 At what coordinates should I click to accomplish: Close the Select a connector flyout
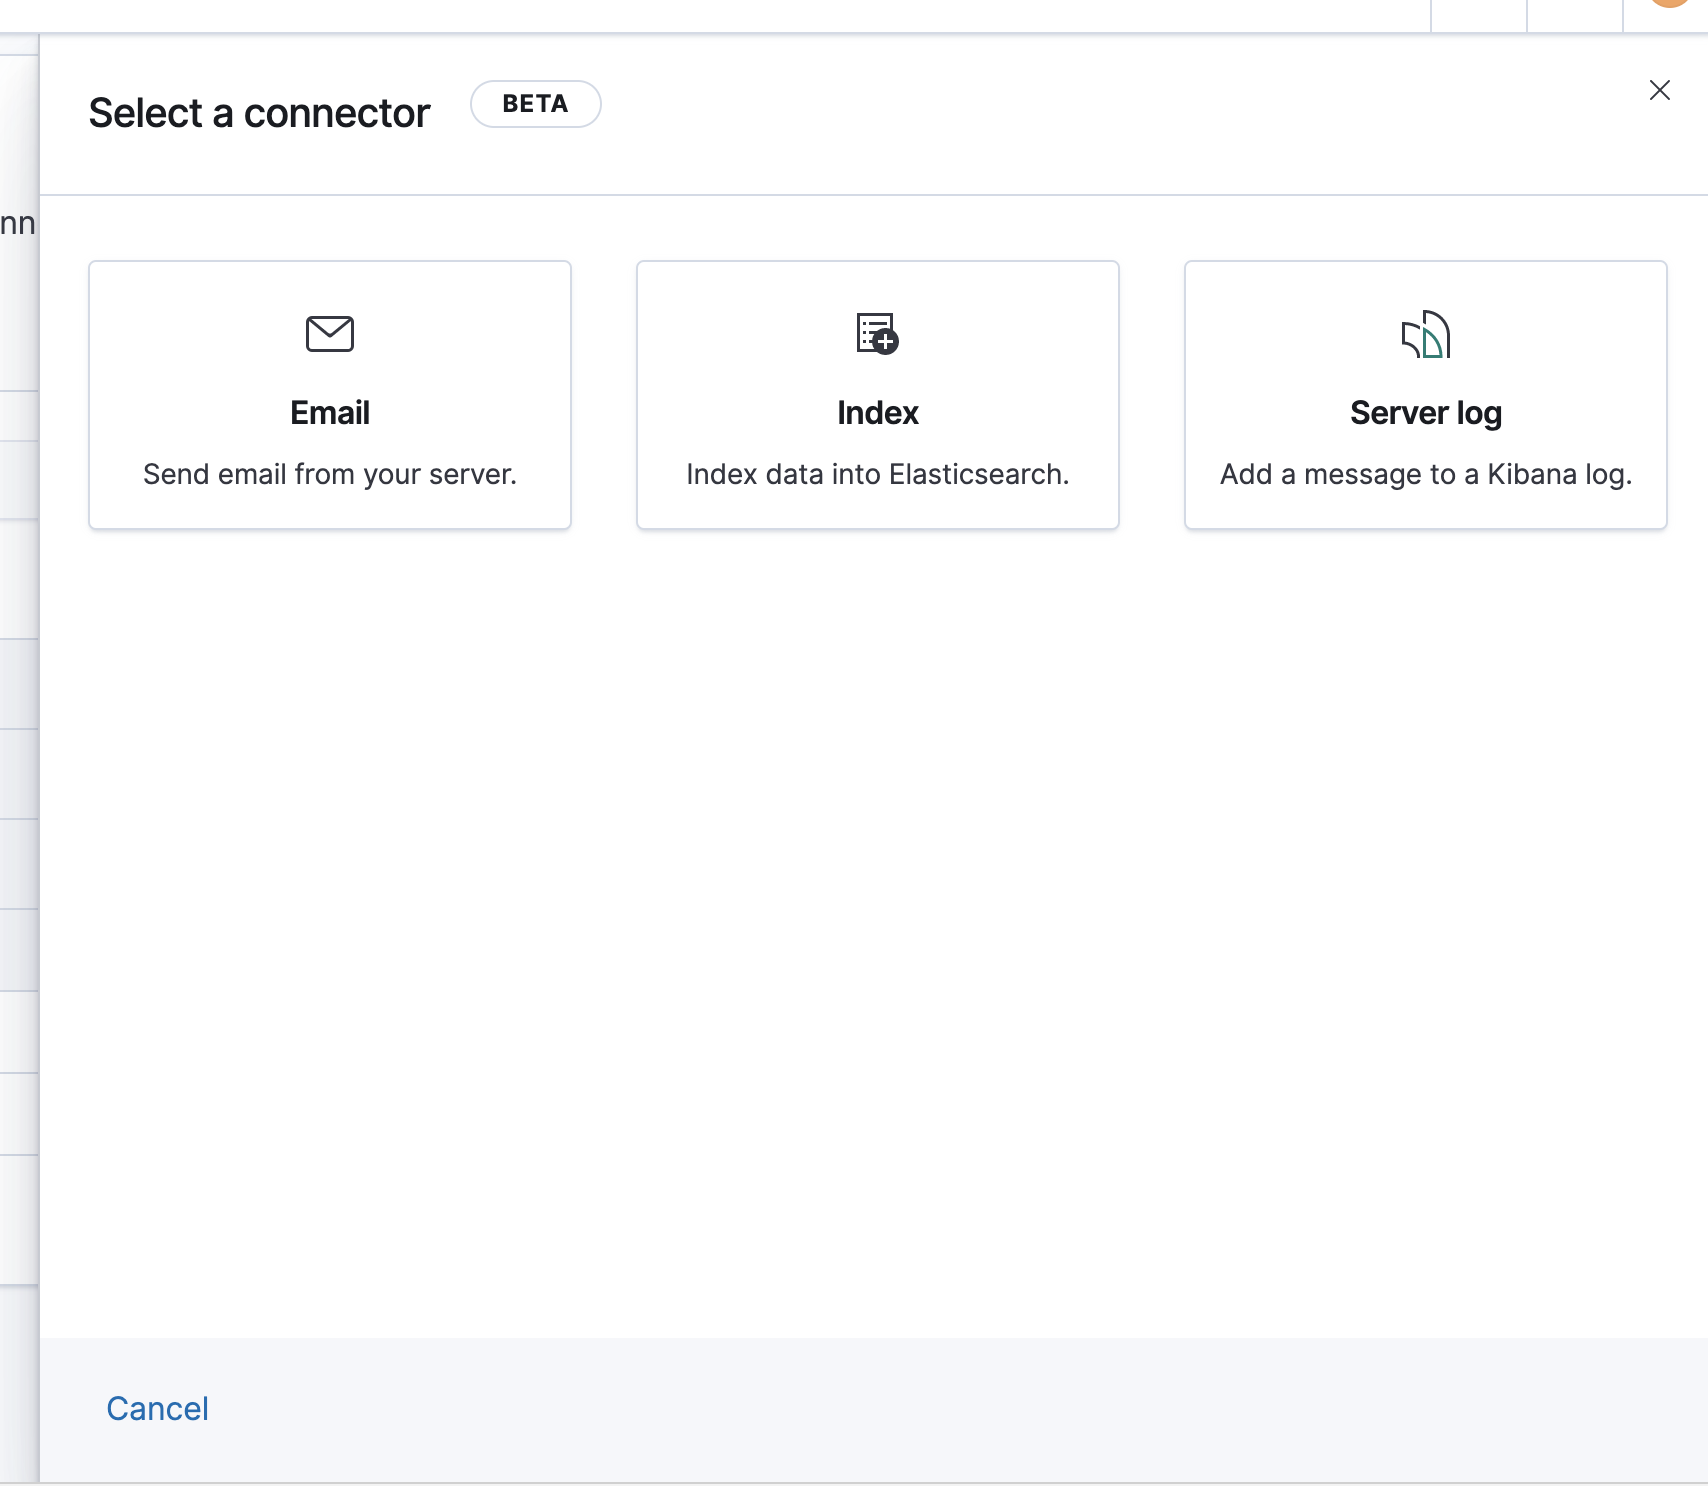(x=1660, y=90)
